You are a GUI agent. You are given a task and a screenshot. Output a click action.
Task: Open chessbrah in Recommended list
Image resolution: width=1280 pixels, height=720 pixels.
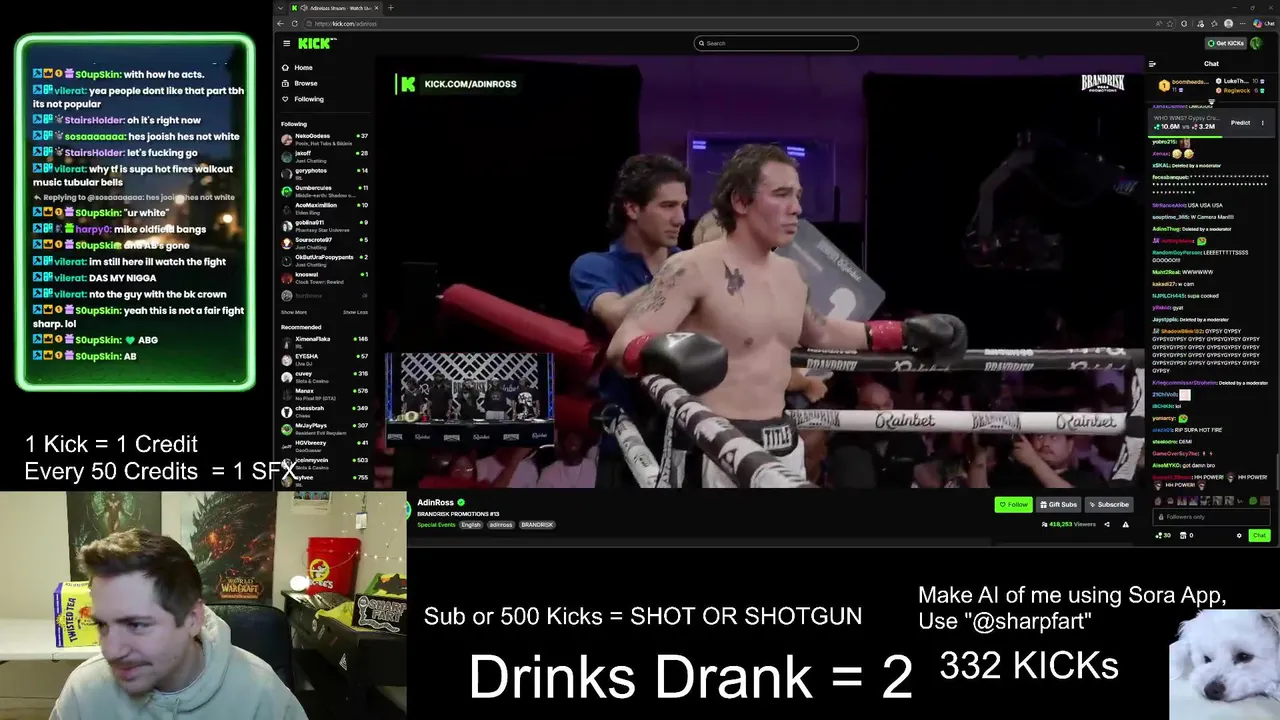(x=324, y=410)
